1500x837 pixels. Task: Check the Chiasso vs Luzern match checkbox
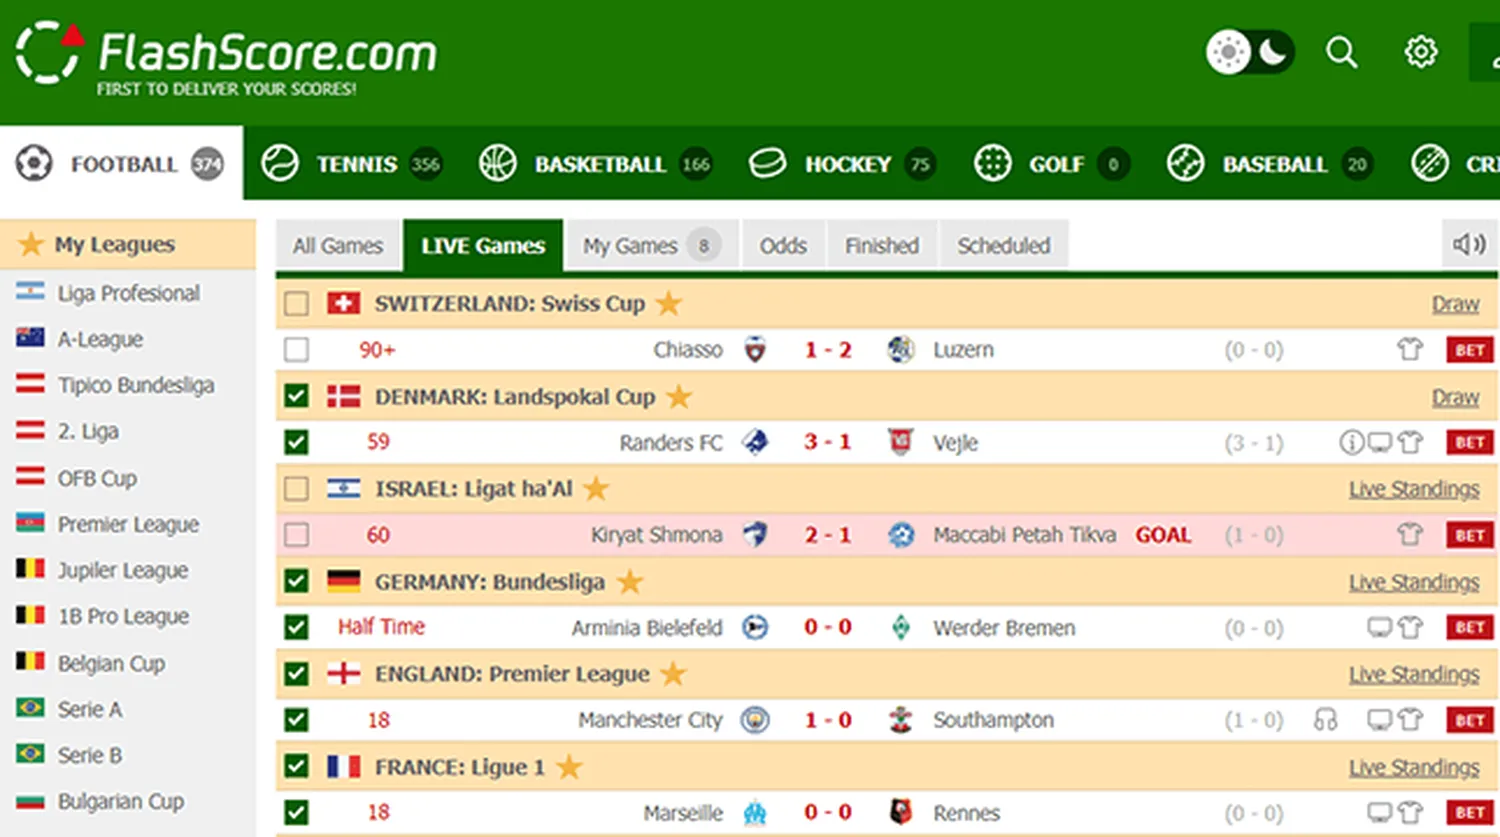point(296,349)
